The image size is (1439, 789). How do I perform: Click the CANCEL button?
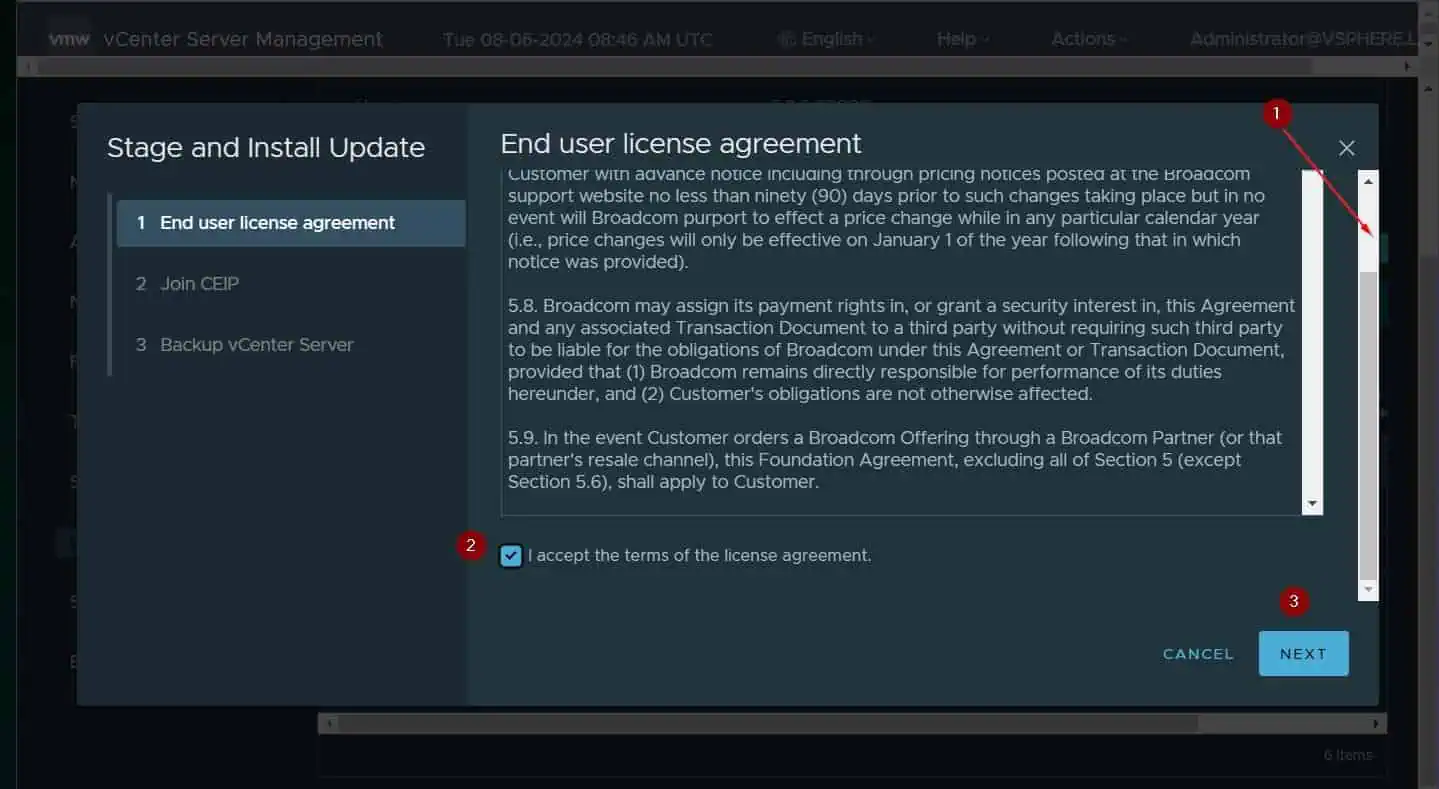(1198, 654)
